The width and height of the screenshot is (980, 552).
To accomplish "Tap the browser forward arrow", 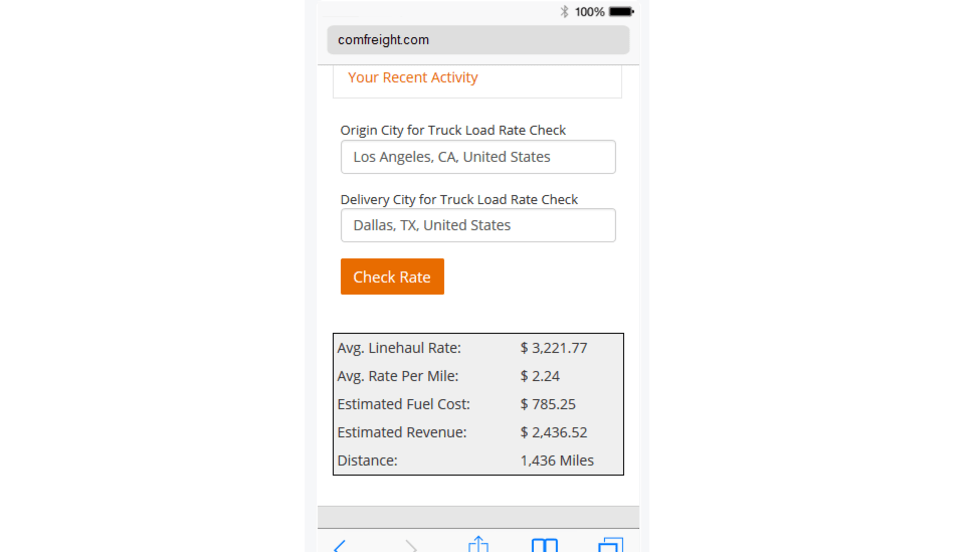I will pyautogui.click(x=410, y=545).
